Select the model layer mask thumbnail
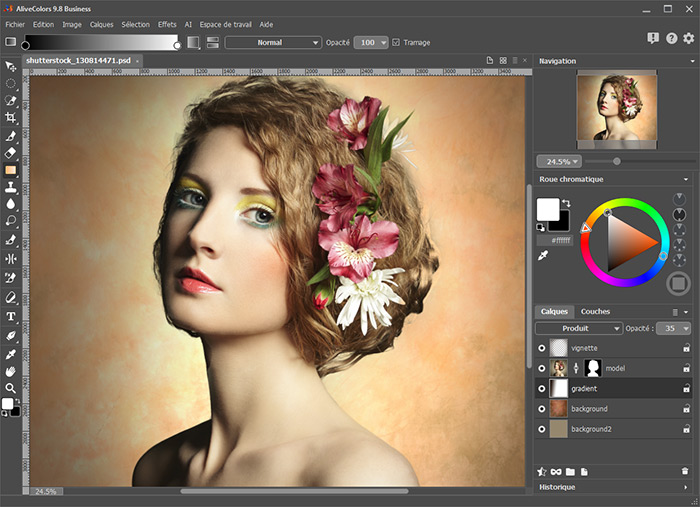The width and height of the screenshot is (700, 507). point(593,368)
